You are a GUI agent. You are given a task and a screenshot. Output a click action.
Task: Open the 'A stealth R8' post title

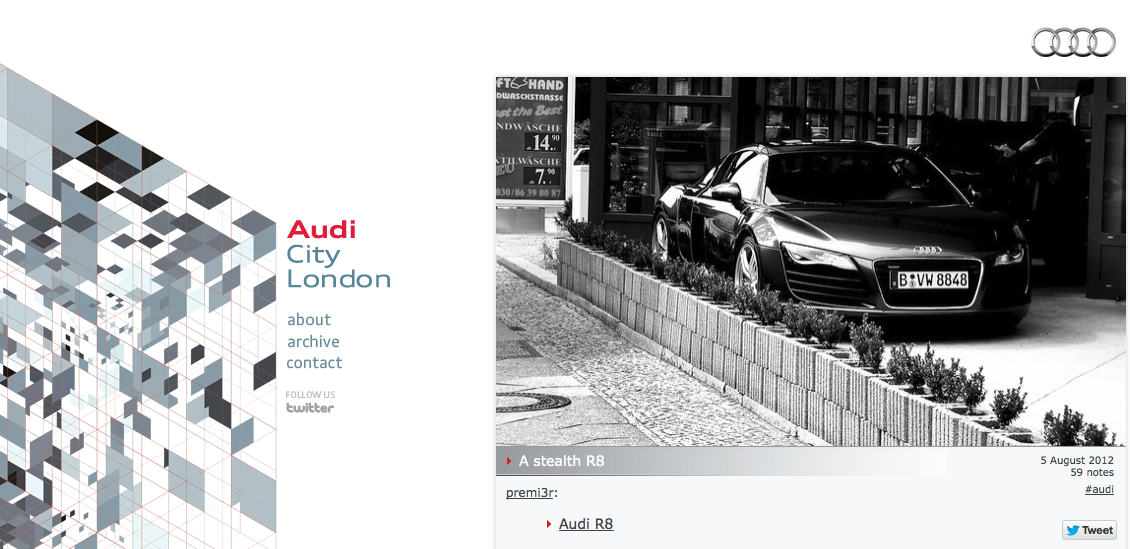click(x=561, y=461)
